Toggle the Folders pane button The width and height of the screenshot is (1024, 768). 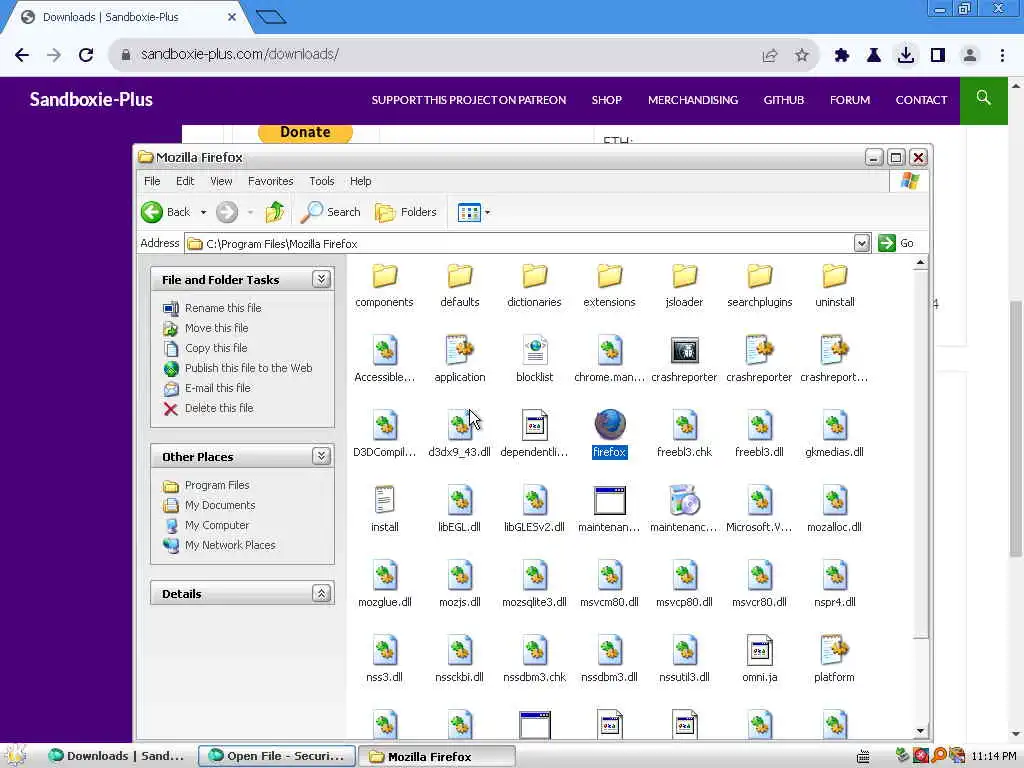coord(406,212)
